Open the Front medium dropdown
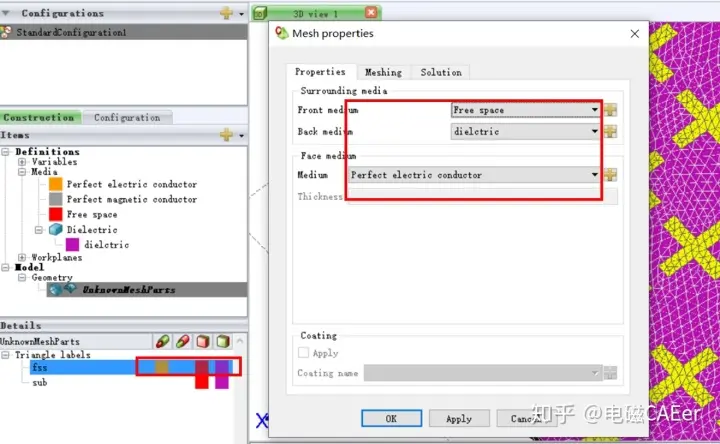This screenshot has height=444, width=720. [x=526, y=110]
